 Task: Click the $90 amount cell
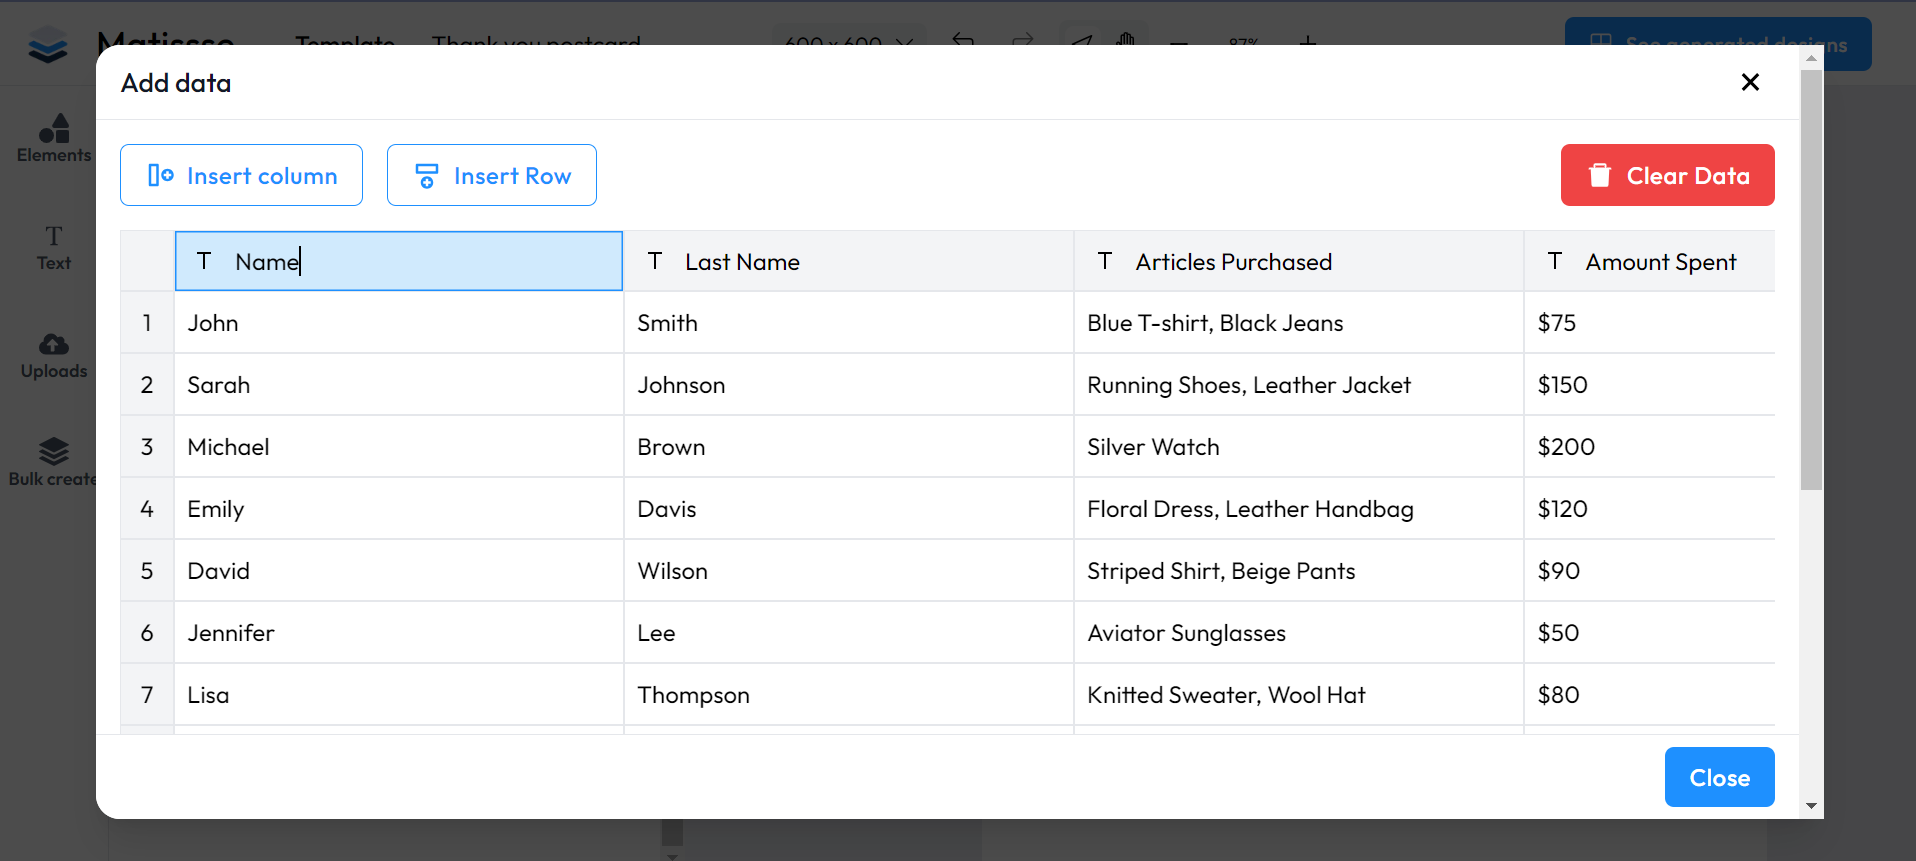point(1650,571)
